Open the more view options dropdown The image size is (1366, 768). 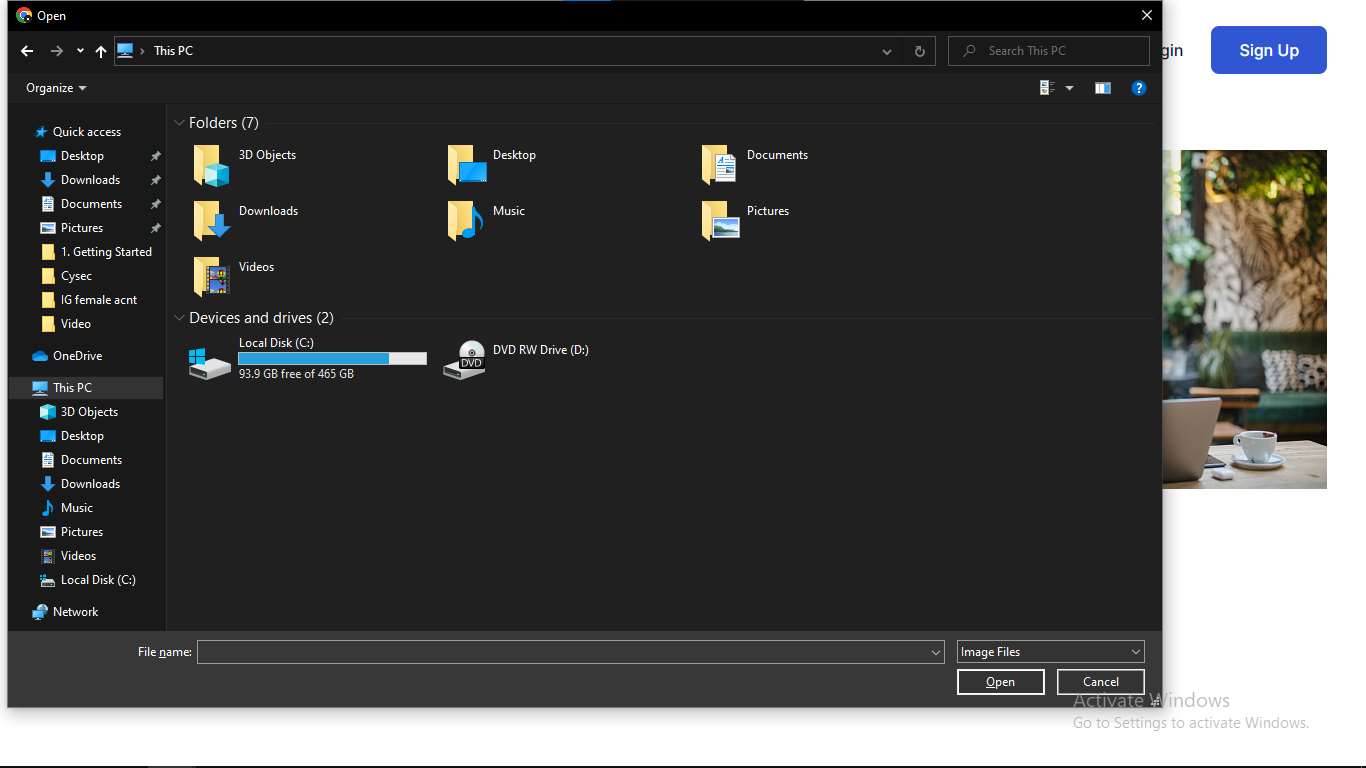click(x=1069, y=88)
